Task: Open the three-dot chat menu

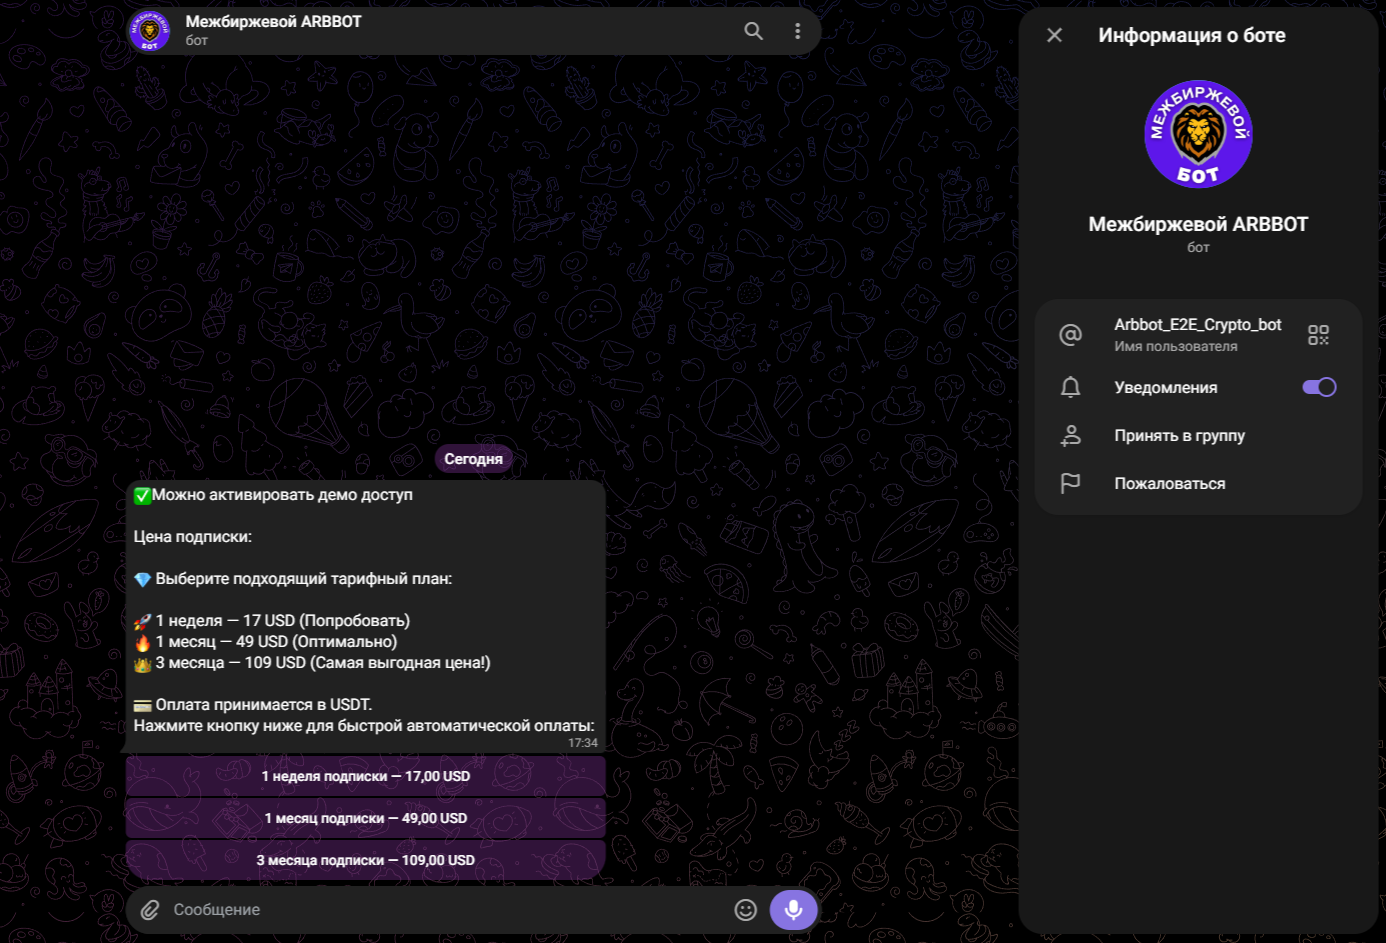Action: [797, 31]
